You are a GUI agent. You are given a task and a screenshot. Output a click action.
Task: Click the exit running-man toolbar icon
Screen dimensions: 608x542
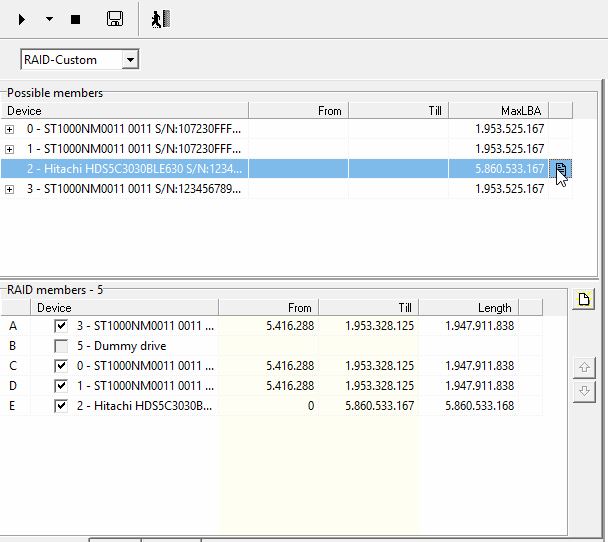160,19
